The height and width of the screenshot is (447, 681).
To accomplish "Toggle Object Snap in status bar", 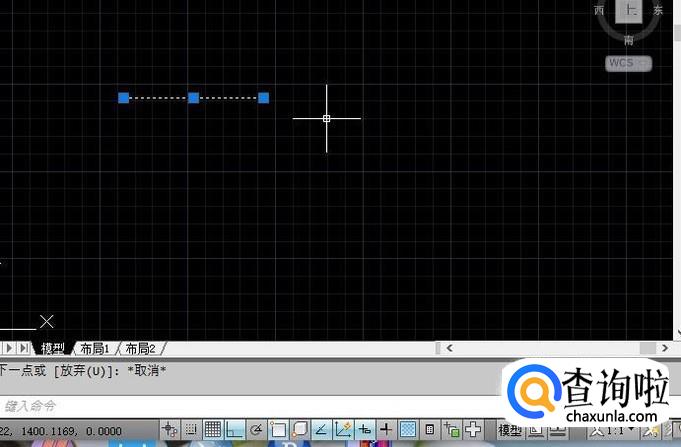I will point(278,430).
